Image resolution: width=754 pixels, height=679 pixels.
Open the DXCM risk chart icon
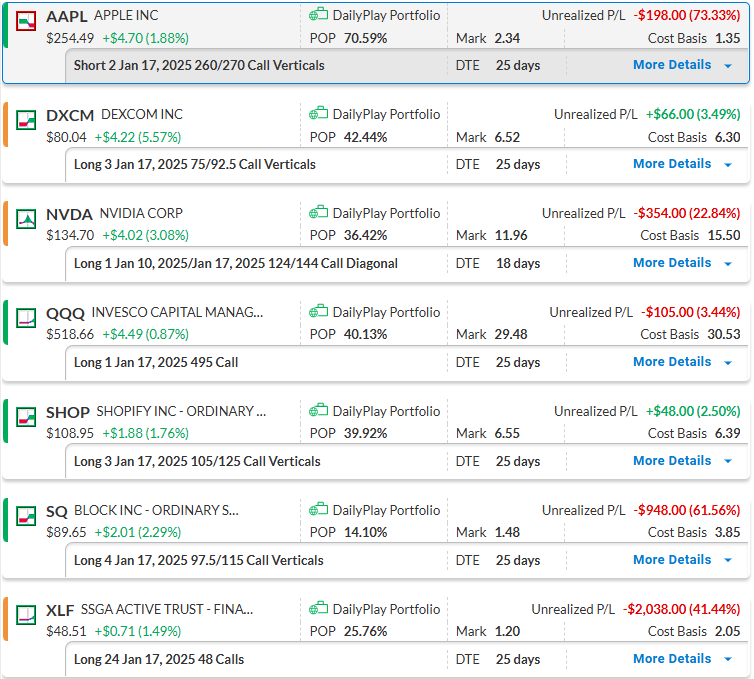coord(26,120)
